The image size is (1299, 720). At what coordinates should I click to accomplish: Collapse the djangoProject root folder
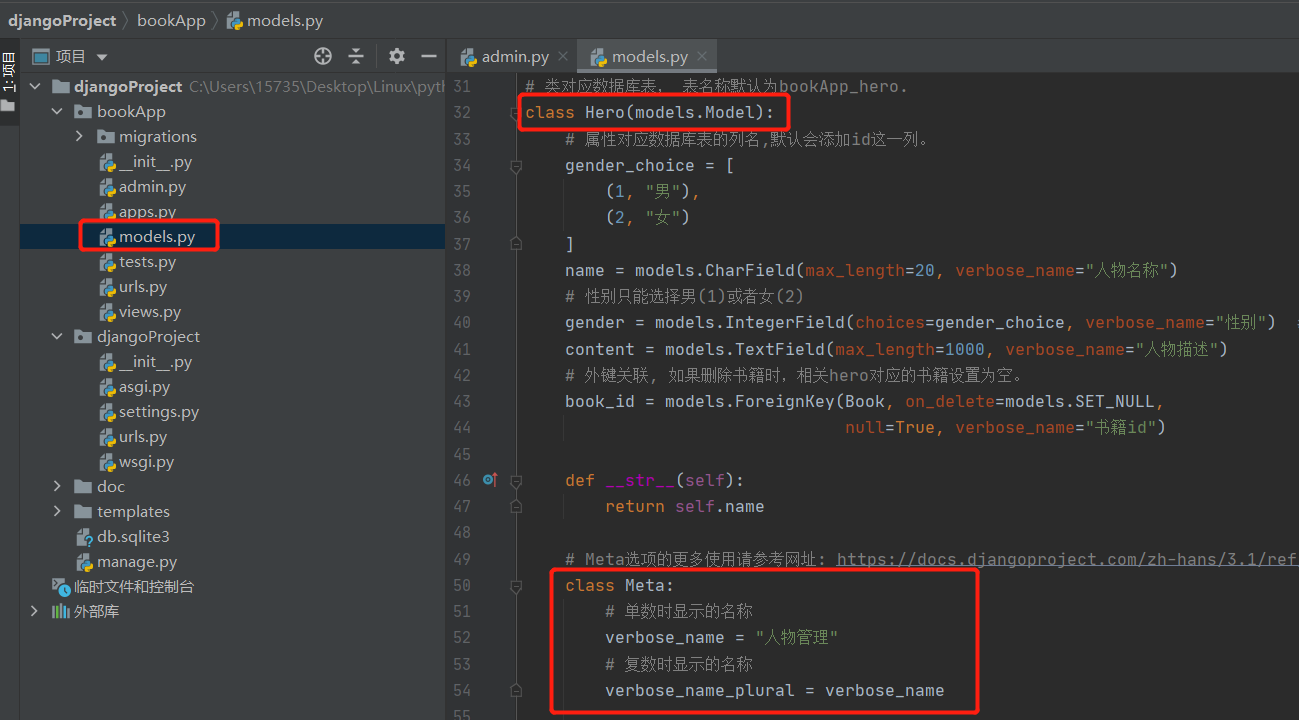tap(36, 87)
